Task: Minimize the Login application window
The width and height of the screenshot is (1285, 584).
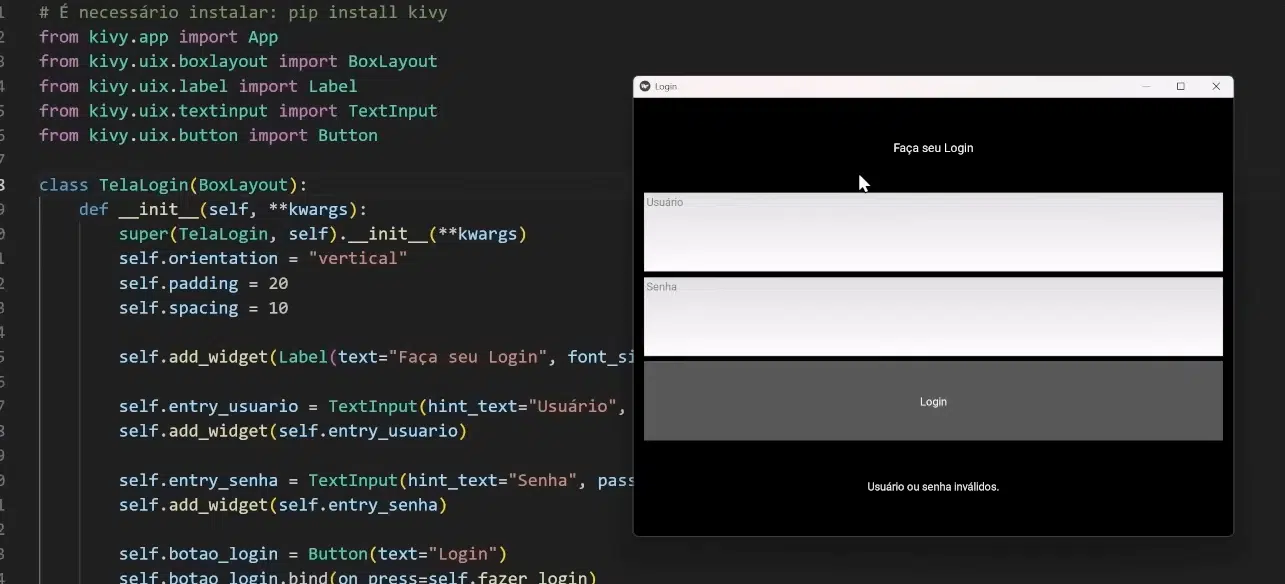Action: pos(1146,86)
